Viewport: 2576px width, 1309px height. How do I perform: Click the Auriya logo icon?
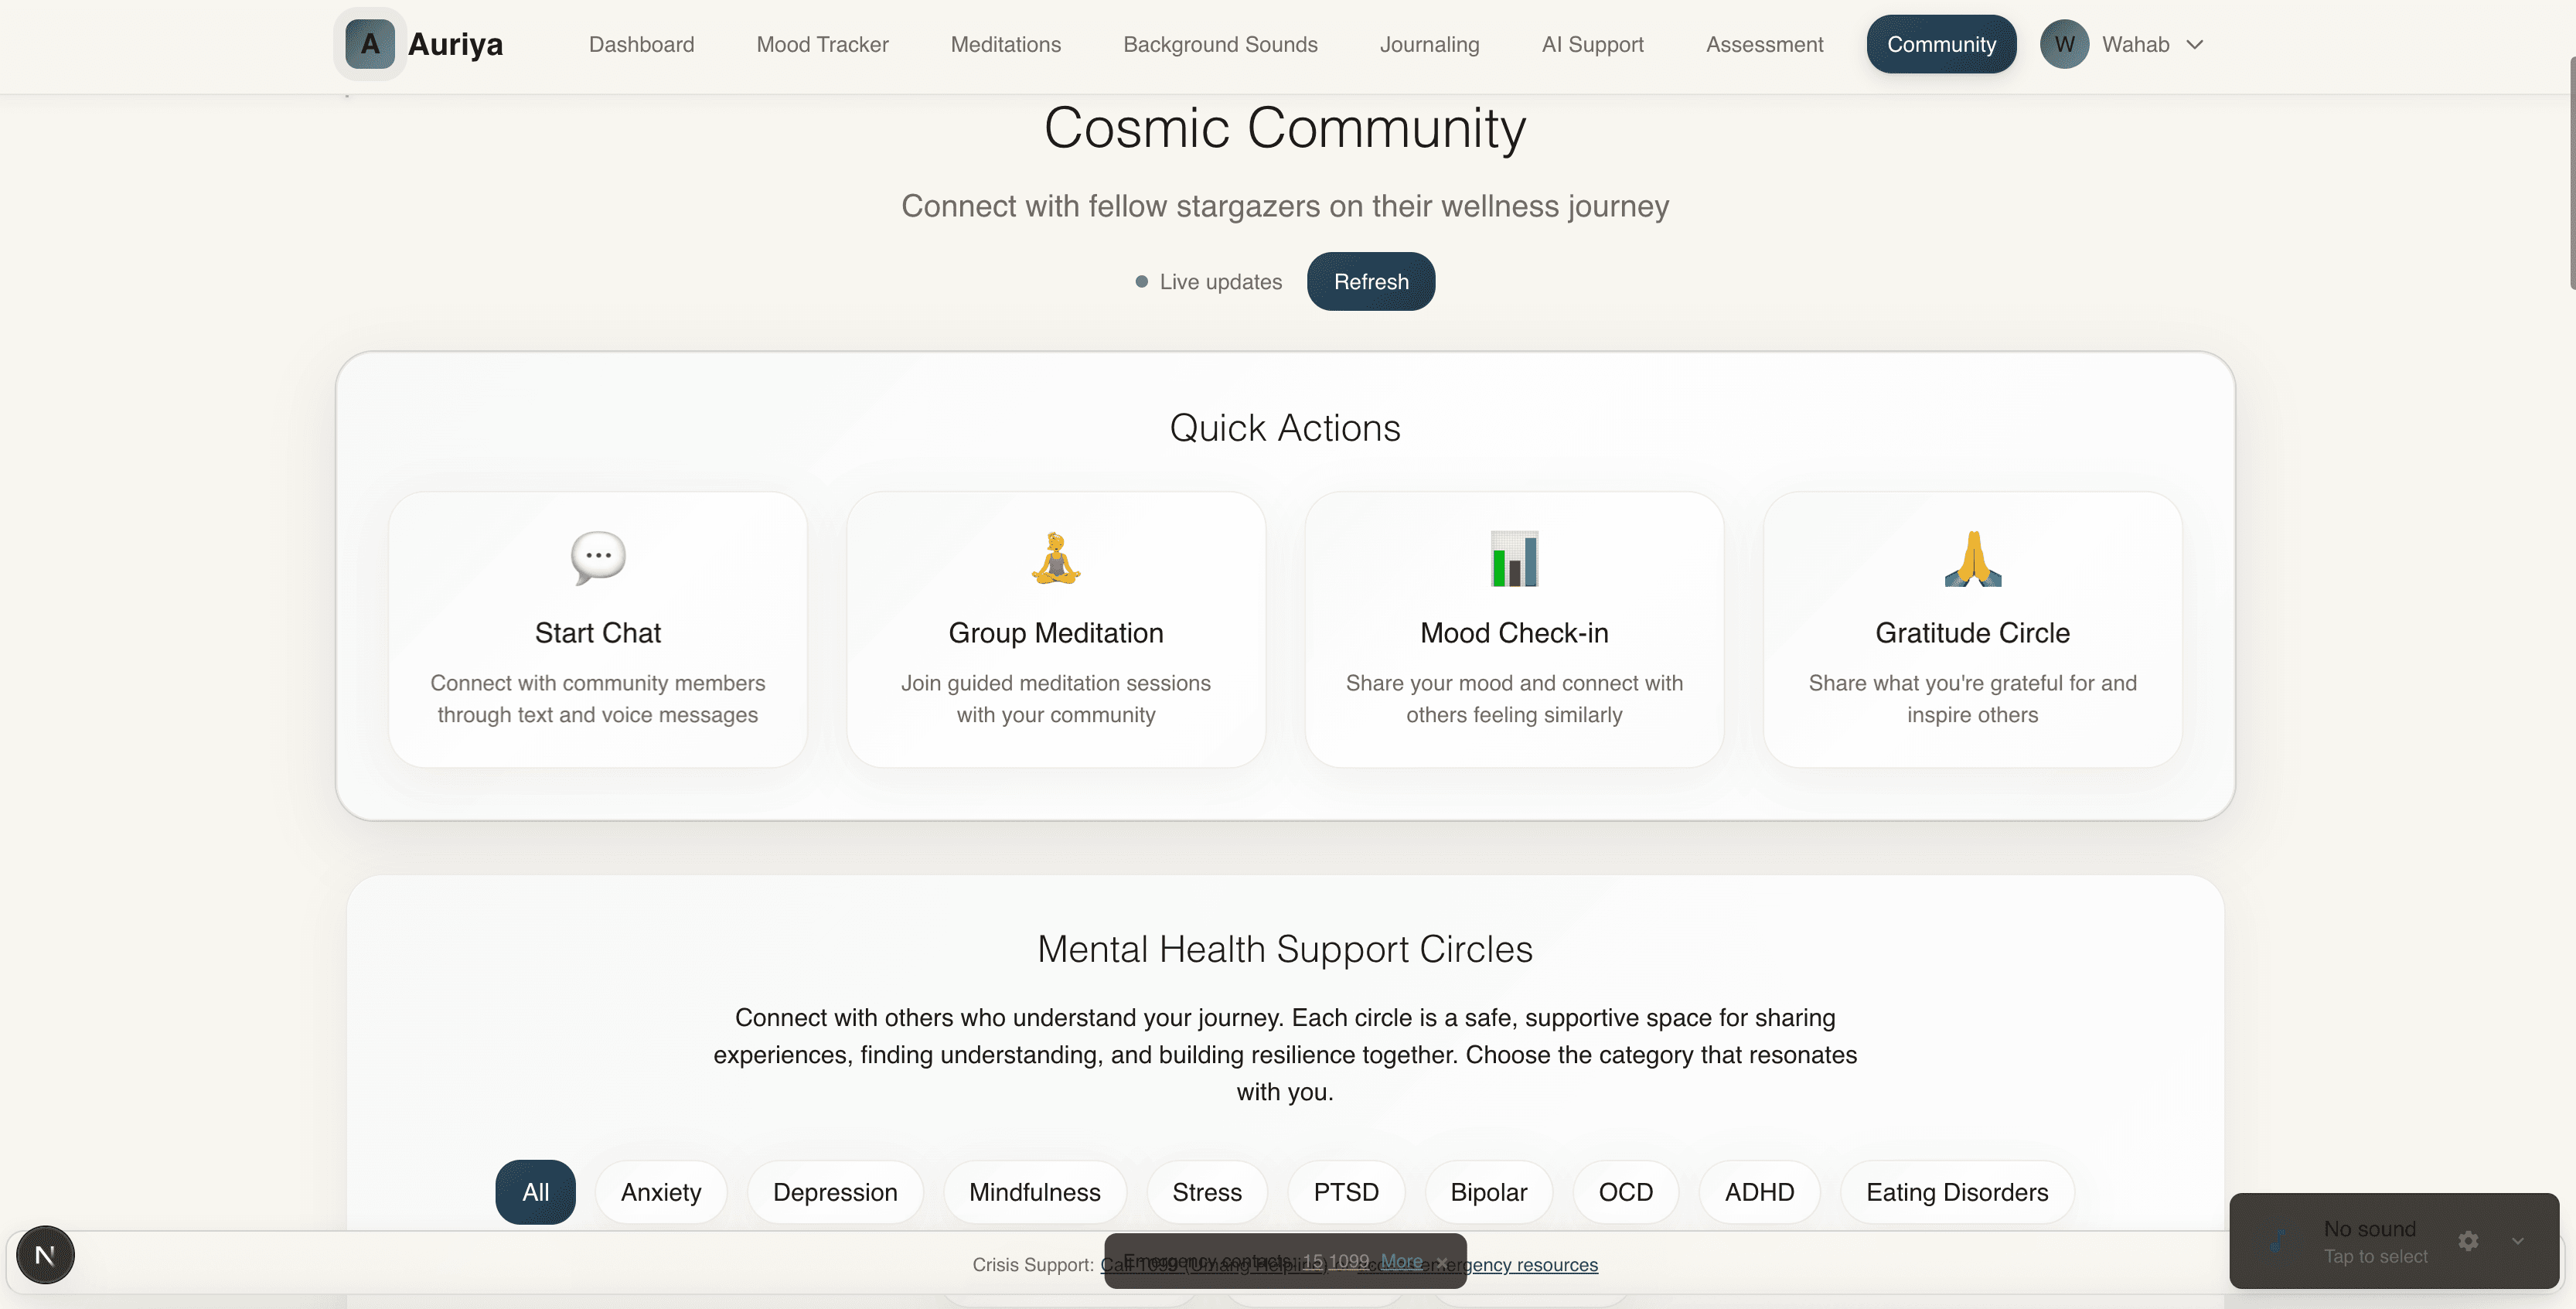369,44
